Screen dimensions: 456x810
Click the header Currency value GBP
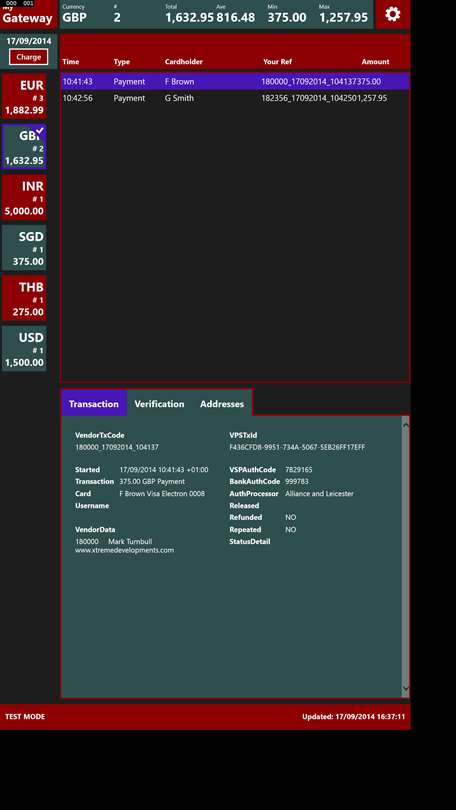click(x=74, y=17)
